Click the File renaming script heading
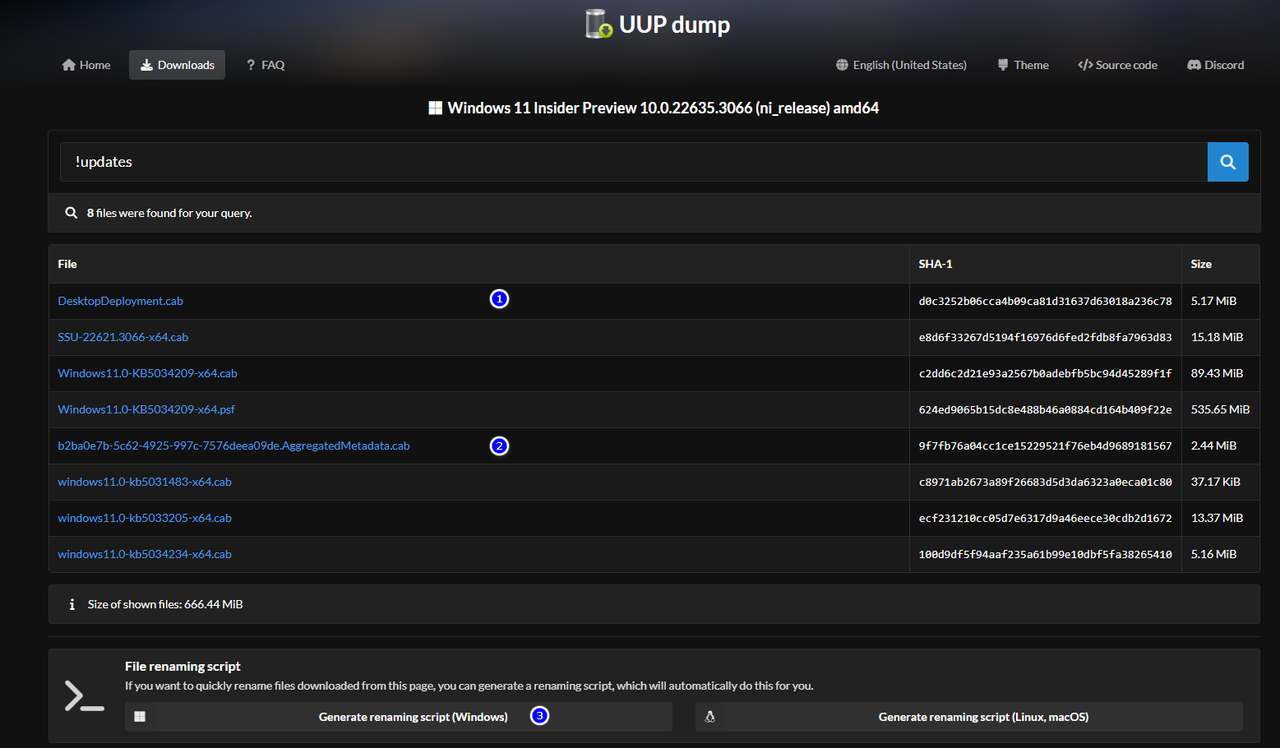Image resolution: width=1280 pixels, height=748 pixels. [x=183, y=666]
